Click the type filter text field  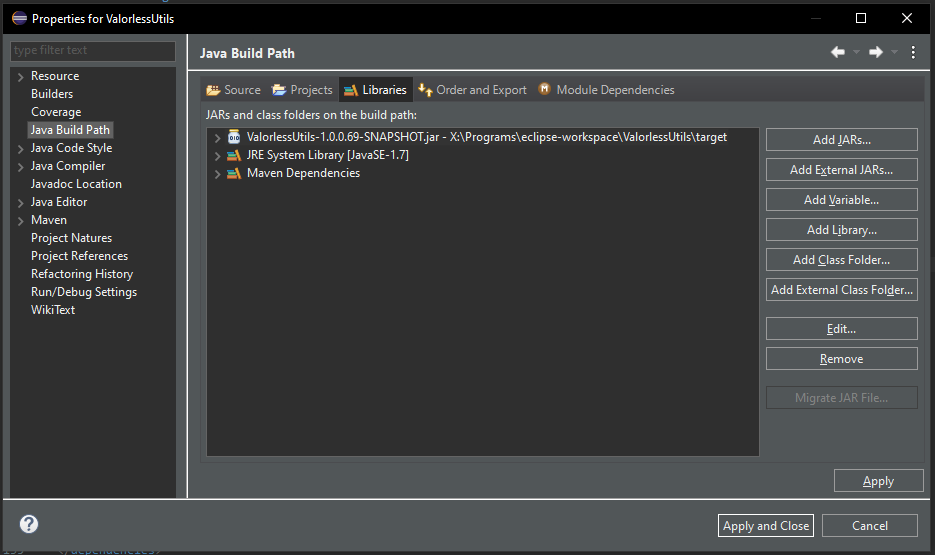pos(93,51)
